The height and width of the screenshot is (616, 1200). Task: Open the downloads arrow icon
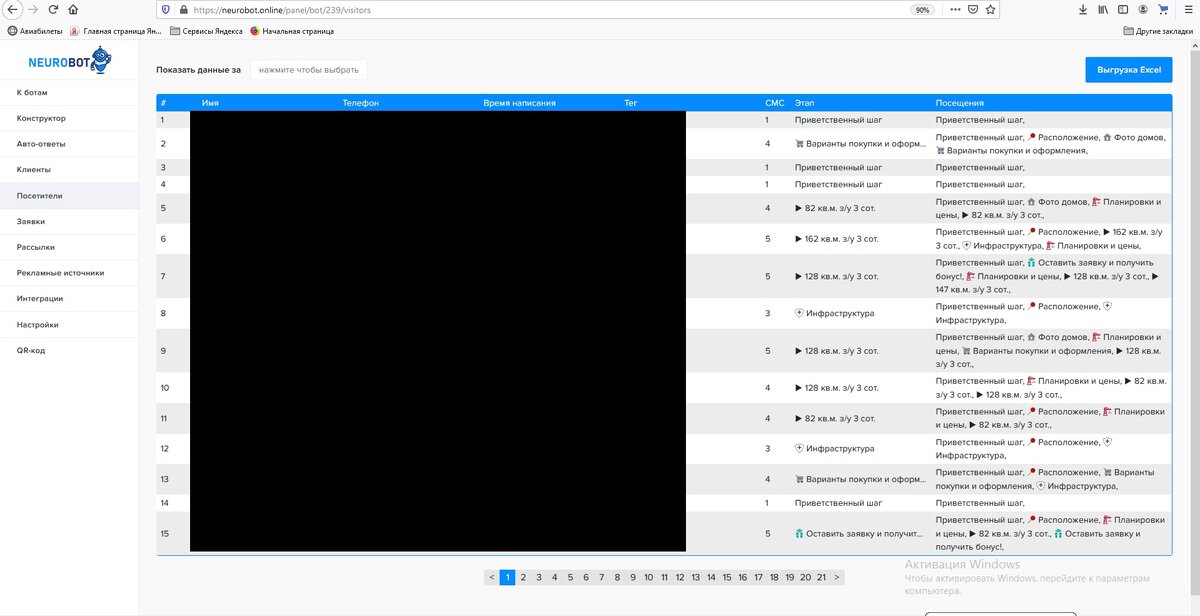pos(1084,9)
